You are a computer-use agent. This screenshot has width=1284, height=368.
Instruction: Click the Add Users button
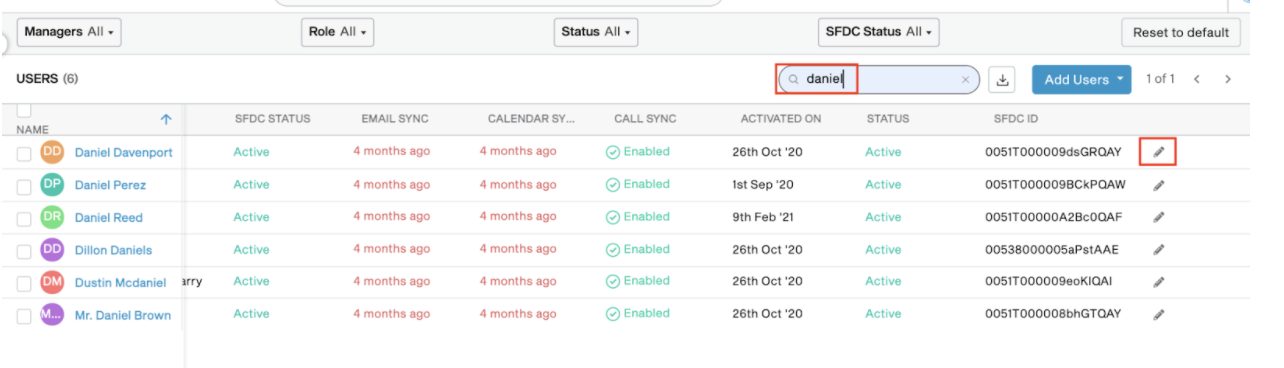coord(1081,80)
